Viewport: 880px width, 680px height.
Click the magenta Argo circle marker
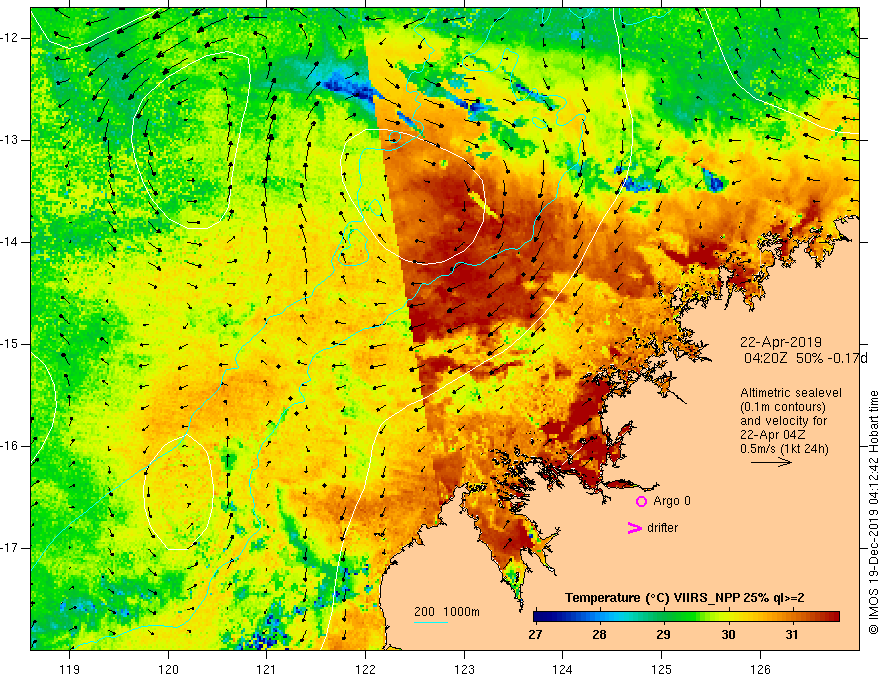tap(641, 501)
